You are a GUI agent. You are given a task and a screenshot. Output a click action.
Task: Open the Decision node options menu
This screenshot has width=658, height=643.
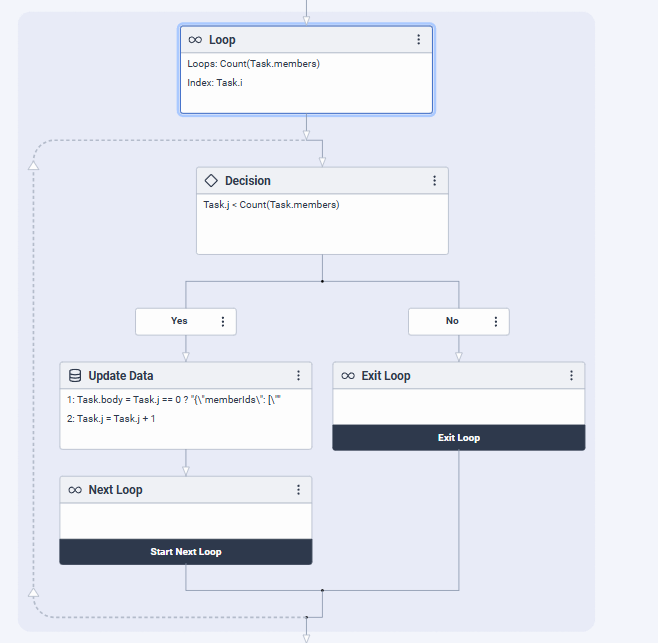pos(434,181)
